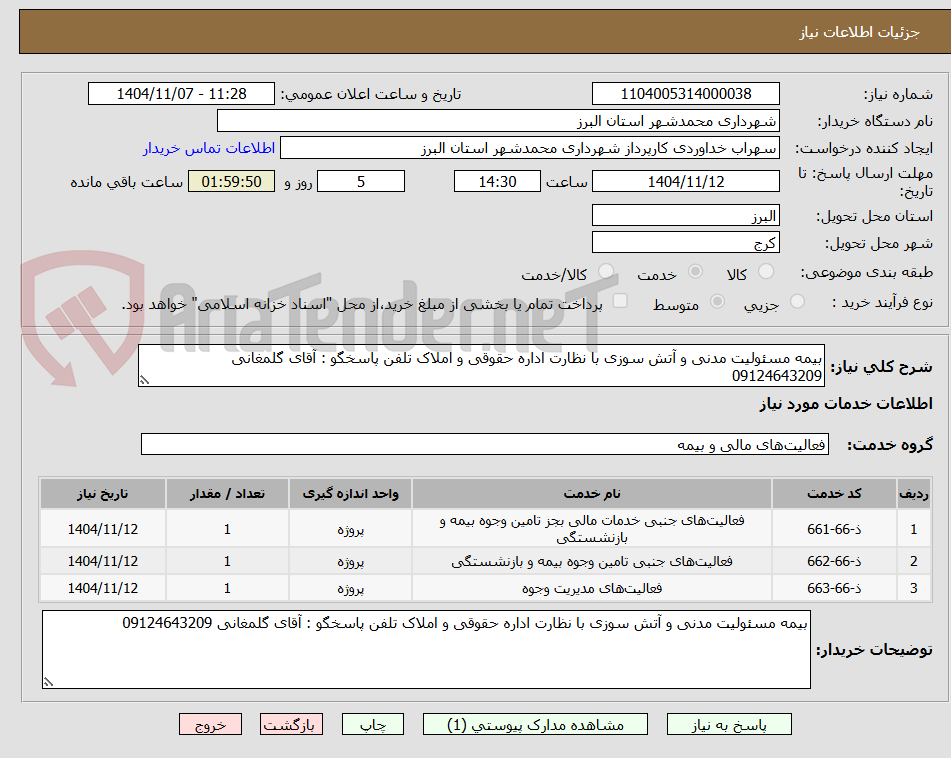
Task: Click the service name cell in row 1
Action: (592, 529)
